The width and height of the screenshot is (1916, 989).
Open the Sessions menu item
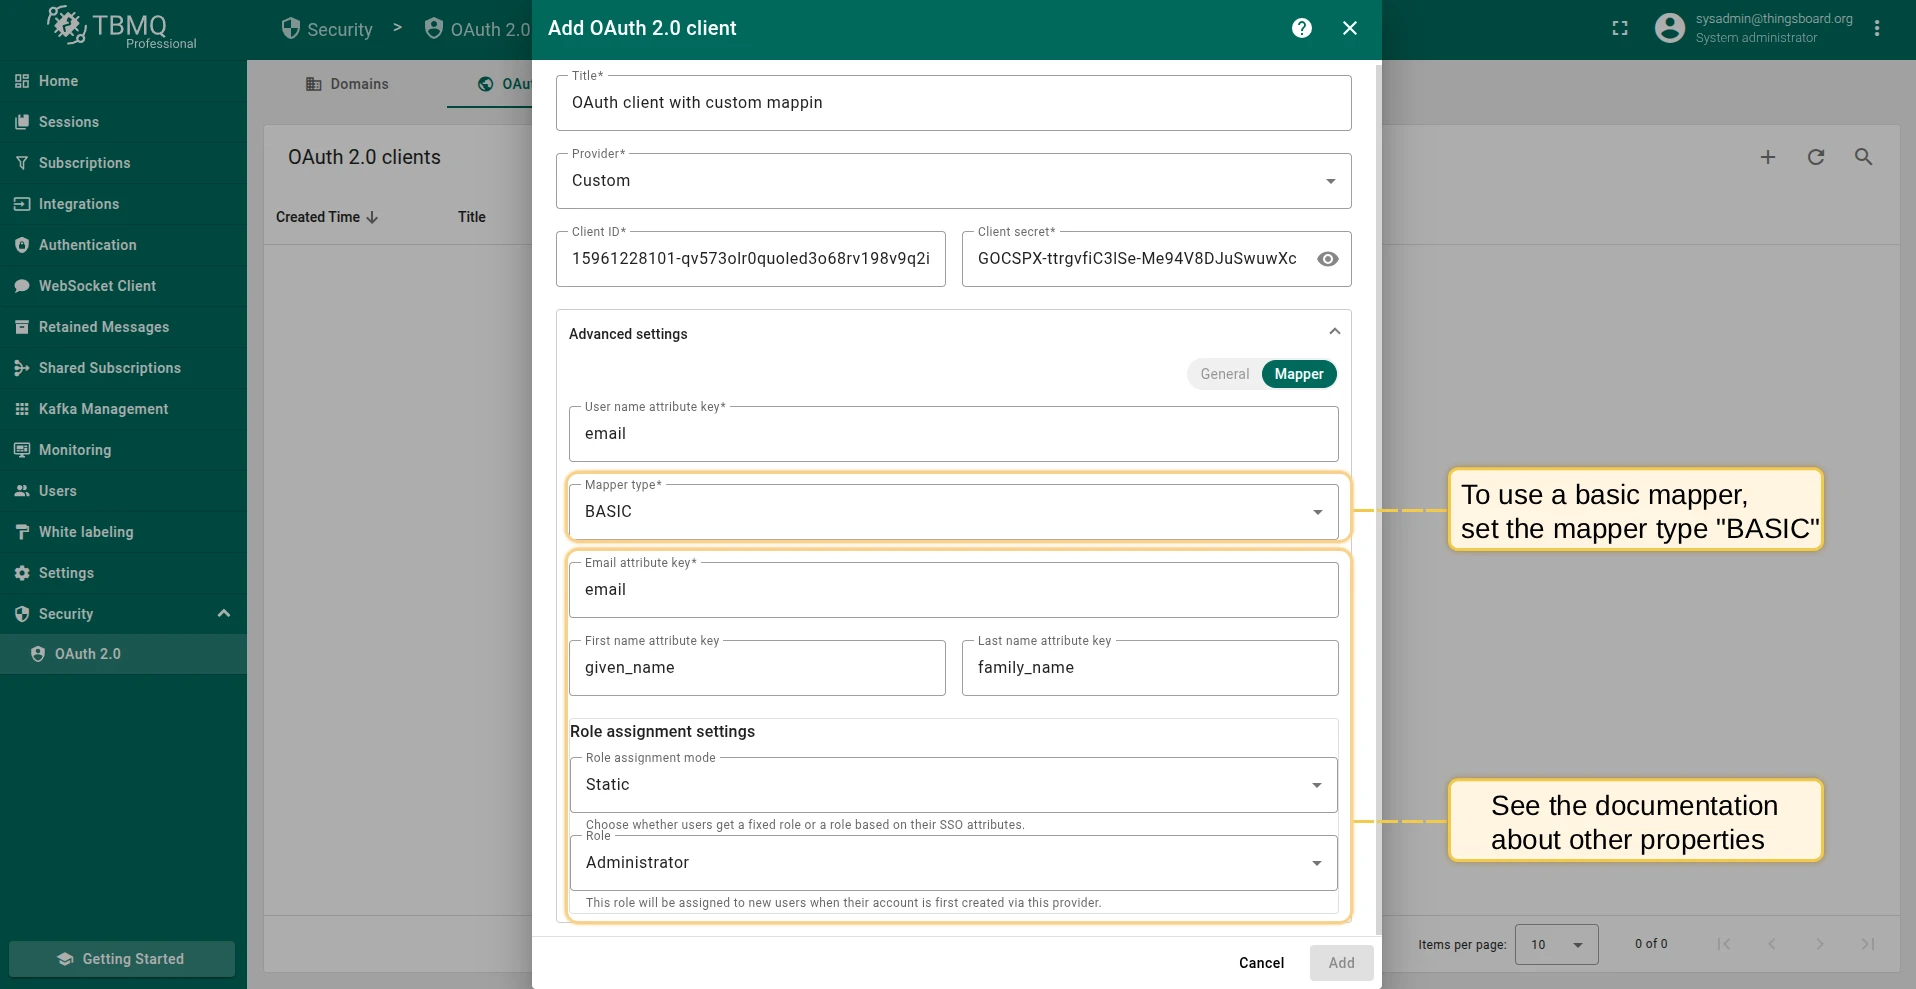[x=123, y=122]
